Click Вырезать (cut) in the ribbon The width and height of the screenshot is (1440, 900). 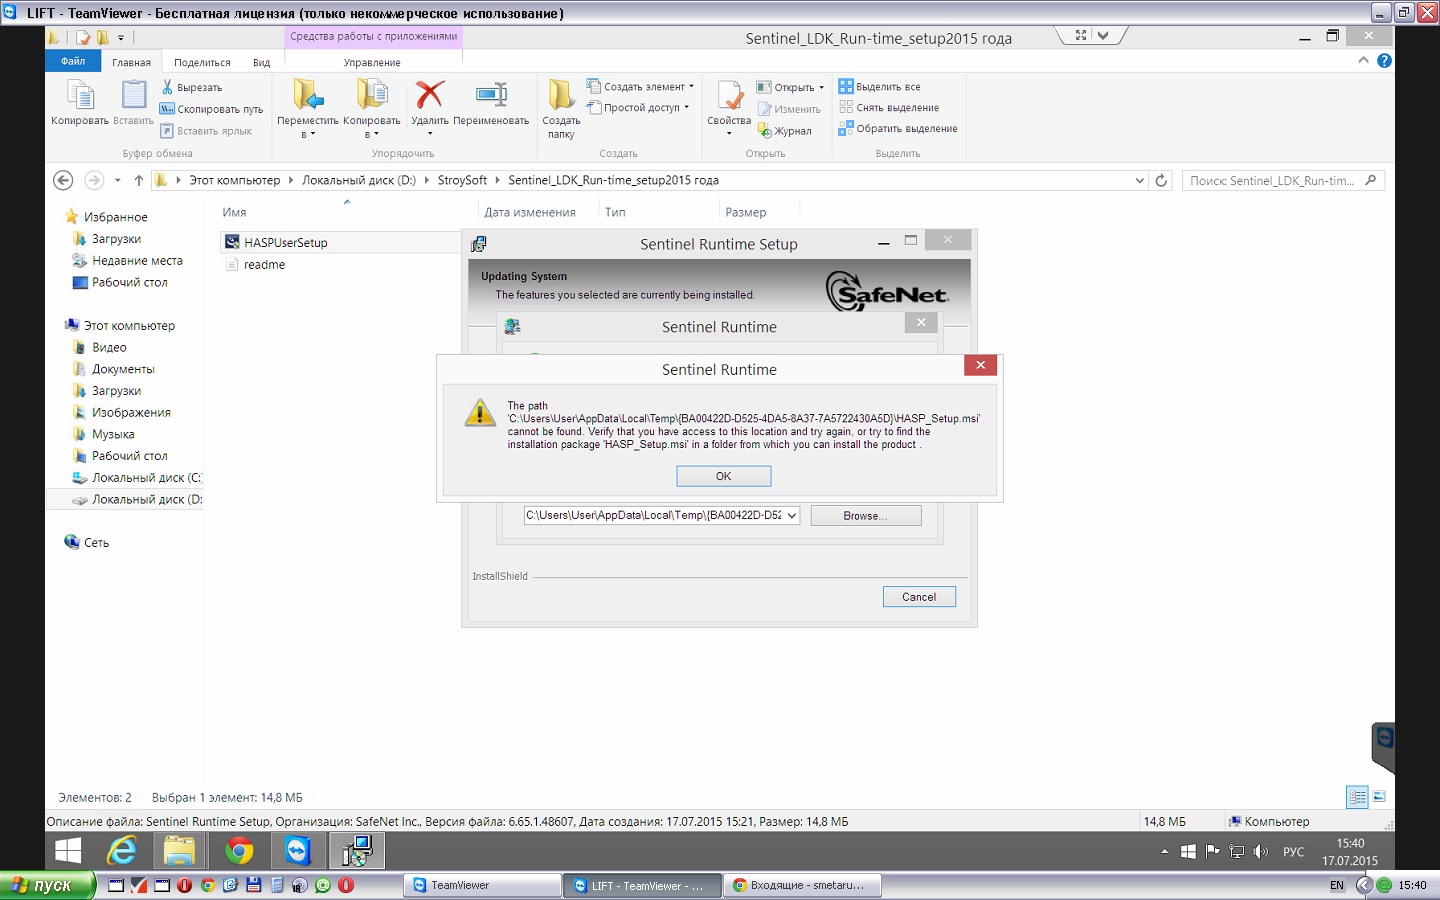pos(192,87)
